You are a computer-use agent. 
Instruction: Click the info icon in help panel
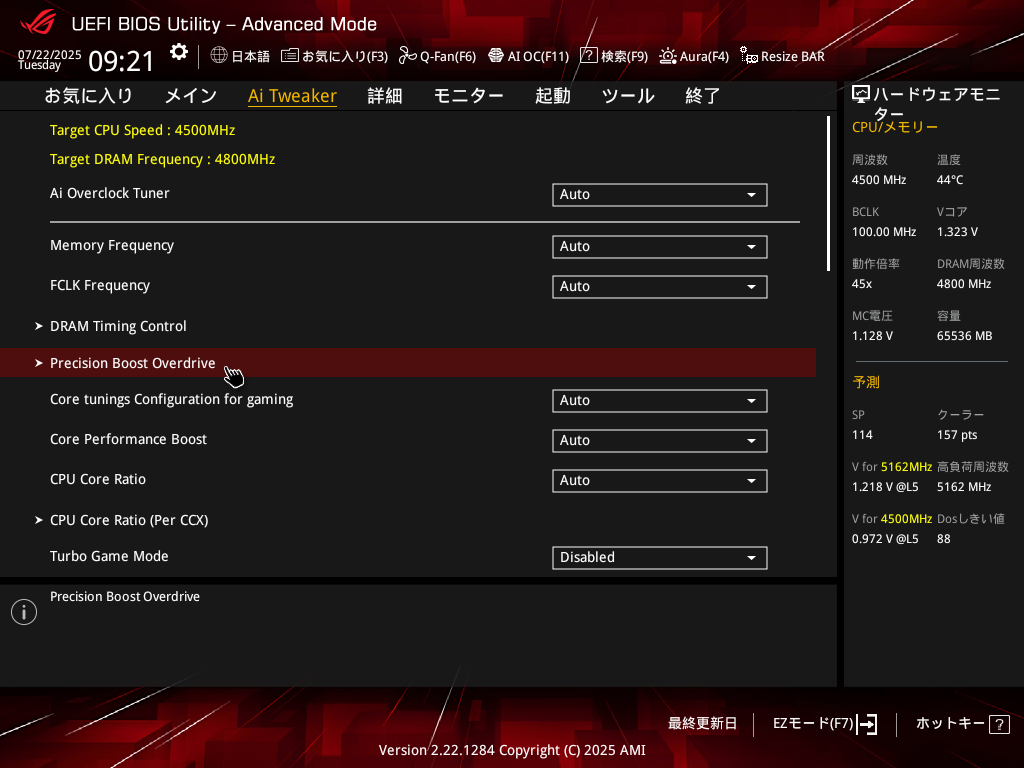[24, 612]
